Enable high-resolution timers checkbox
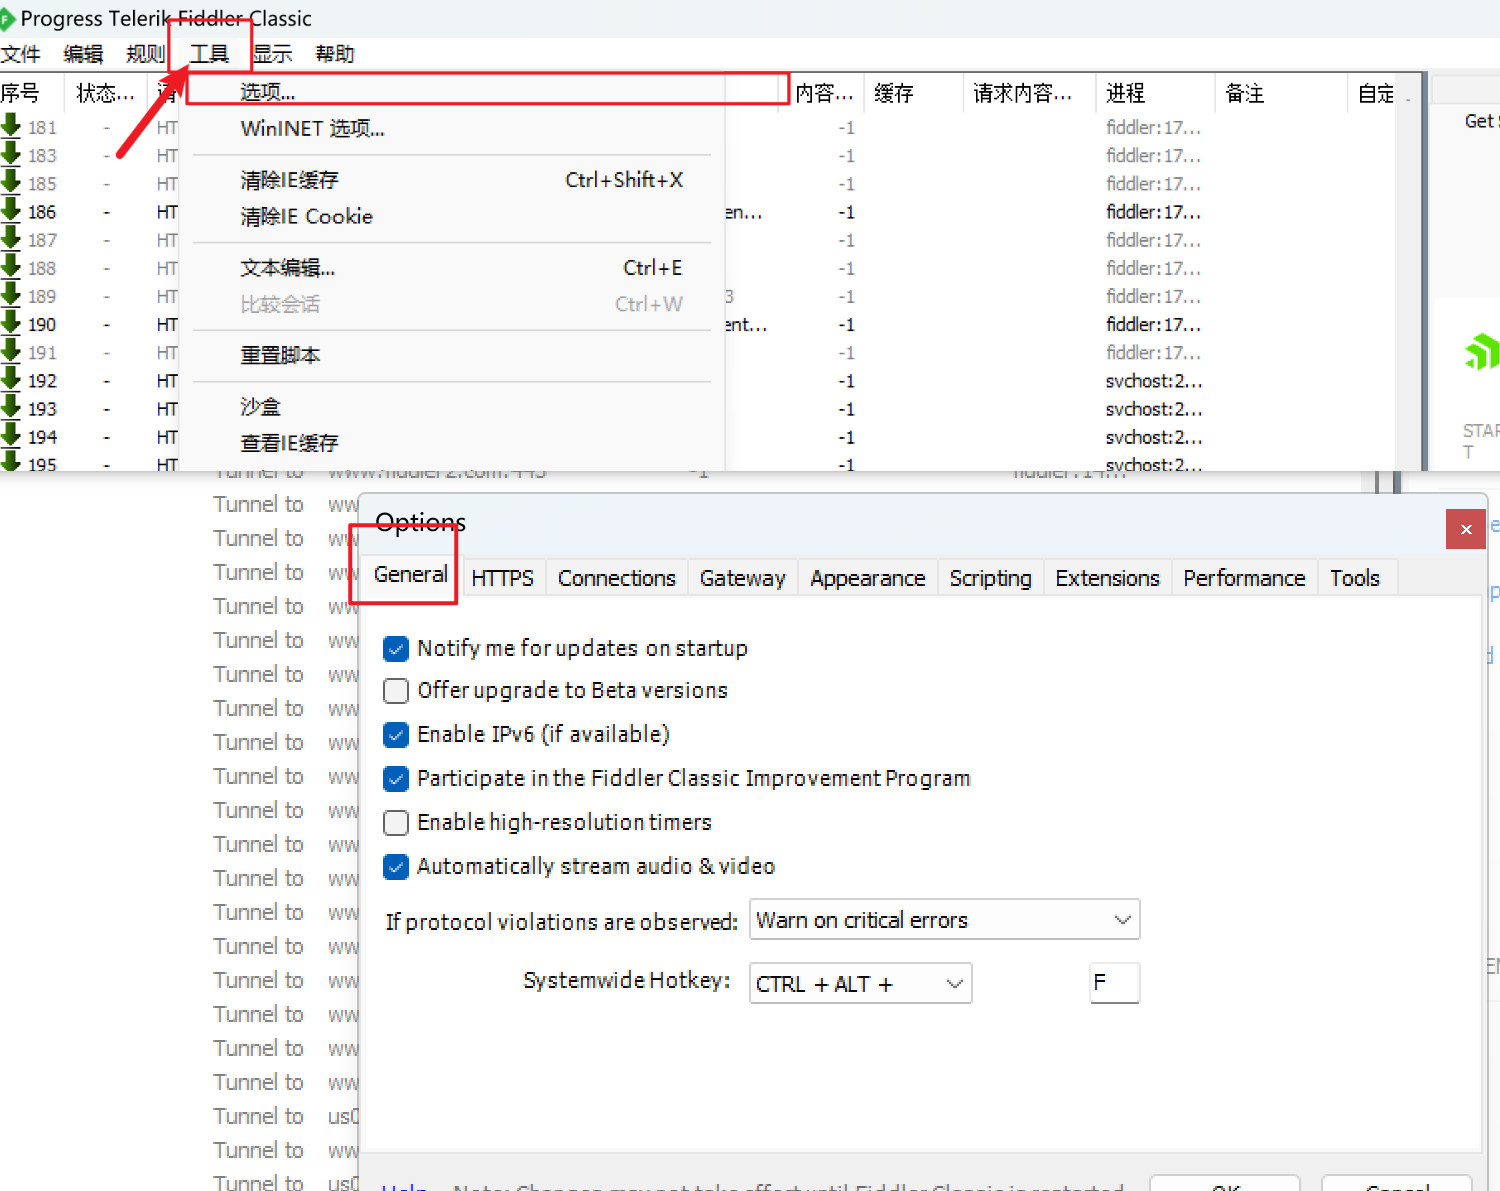This screenshot has width=1500, height=1191. click(396, 823)
